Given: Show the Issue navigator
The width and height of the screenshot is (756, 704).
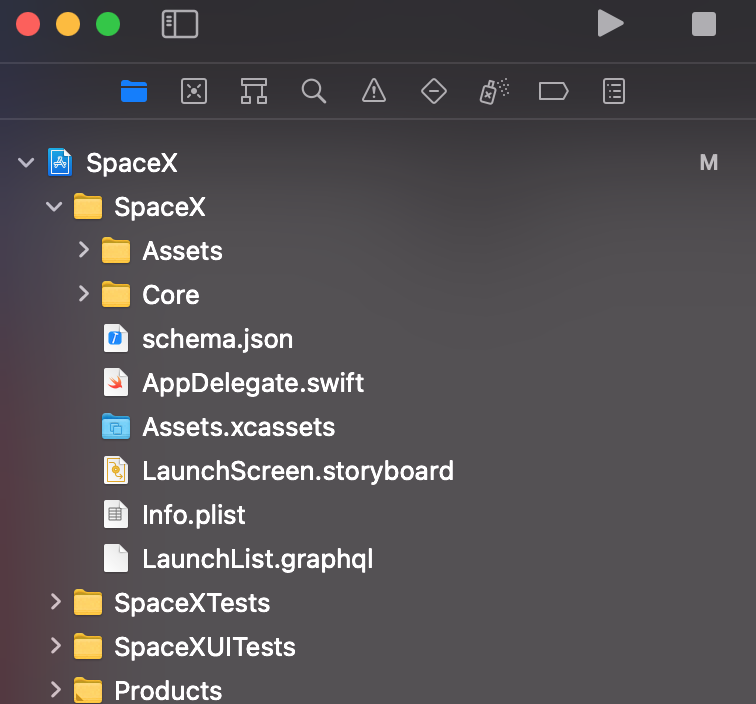Looking at the screenshot, I should point(373,92).
